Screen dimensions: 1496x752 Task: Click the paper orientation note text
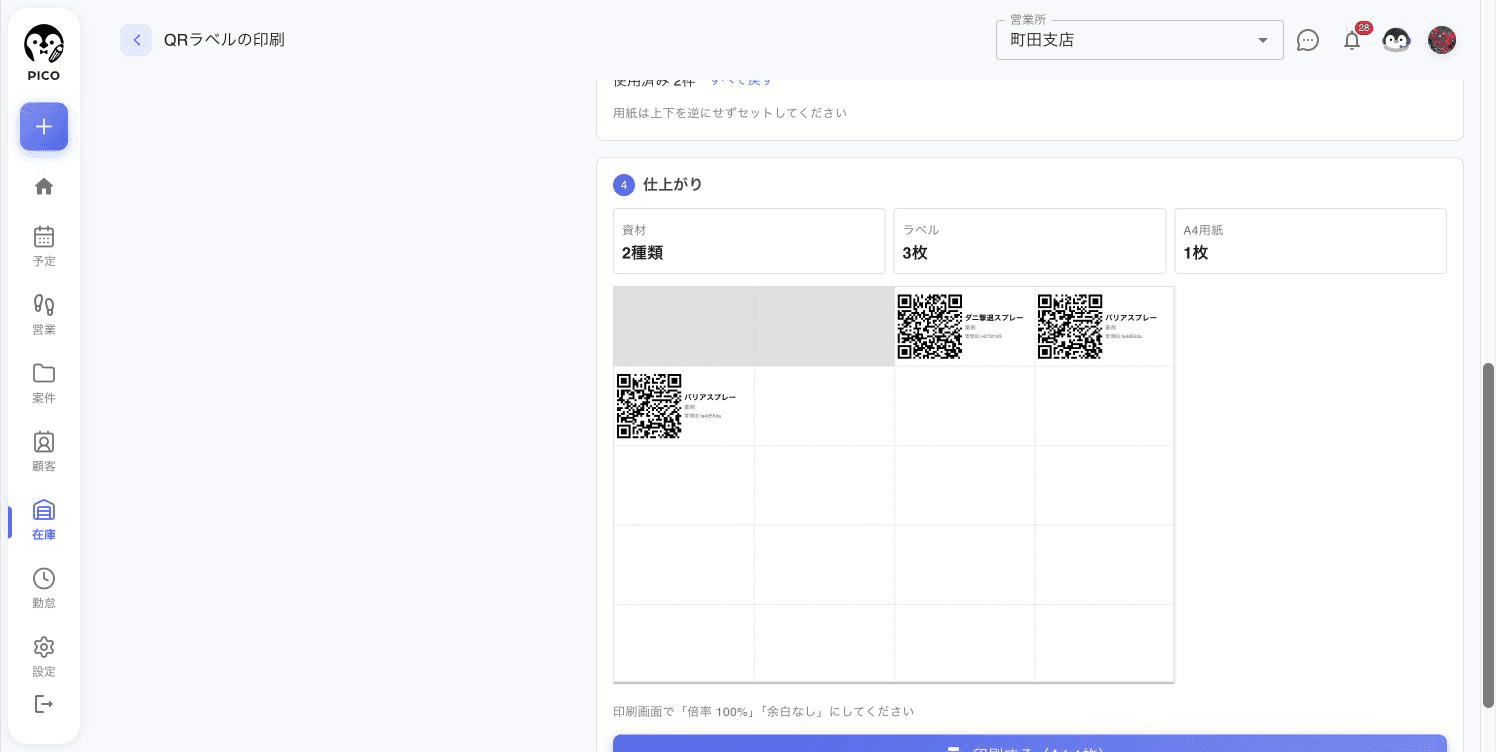[730, 113]
